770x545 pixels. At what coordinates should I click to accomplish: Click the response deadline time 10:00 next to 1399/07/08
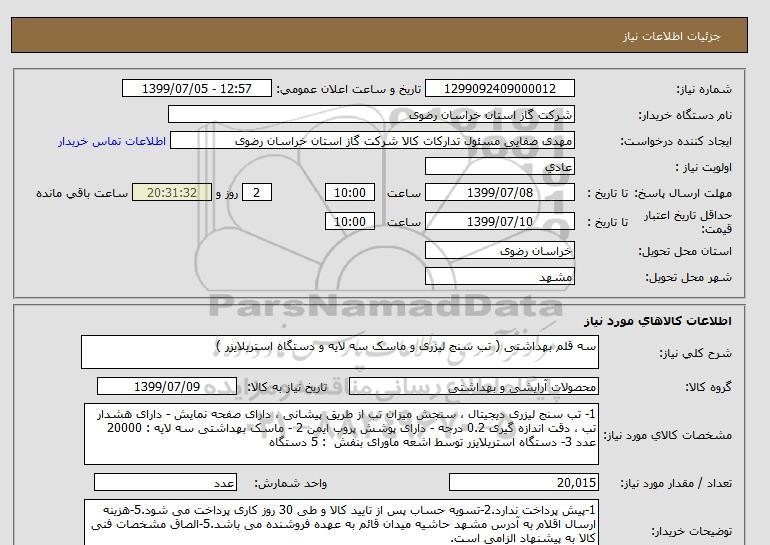350,192
